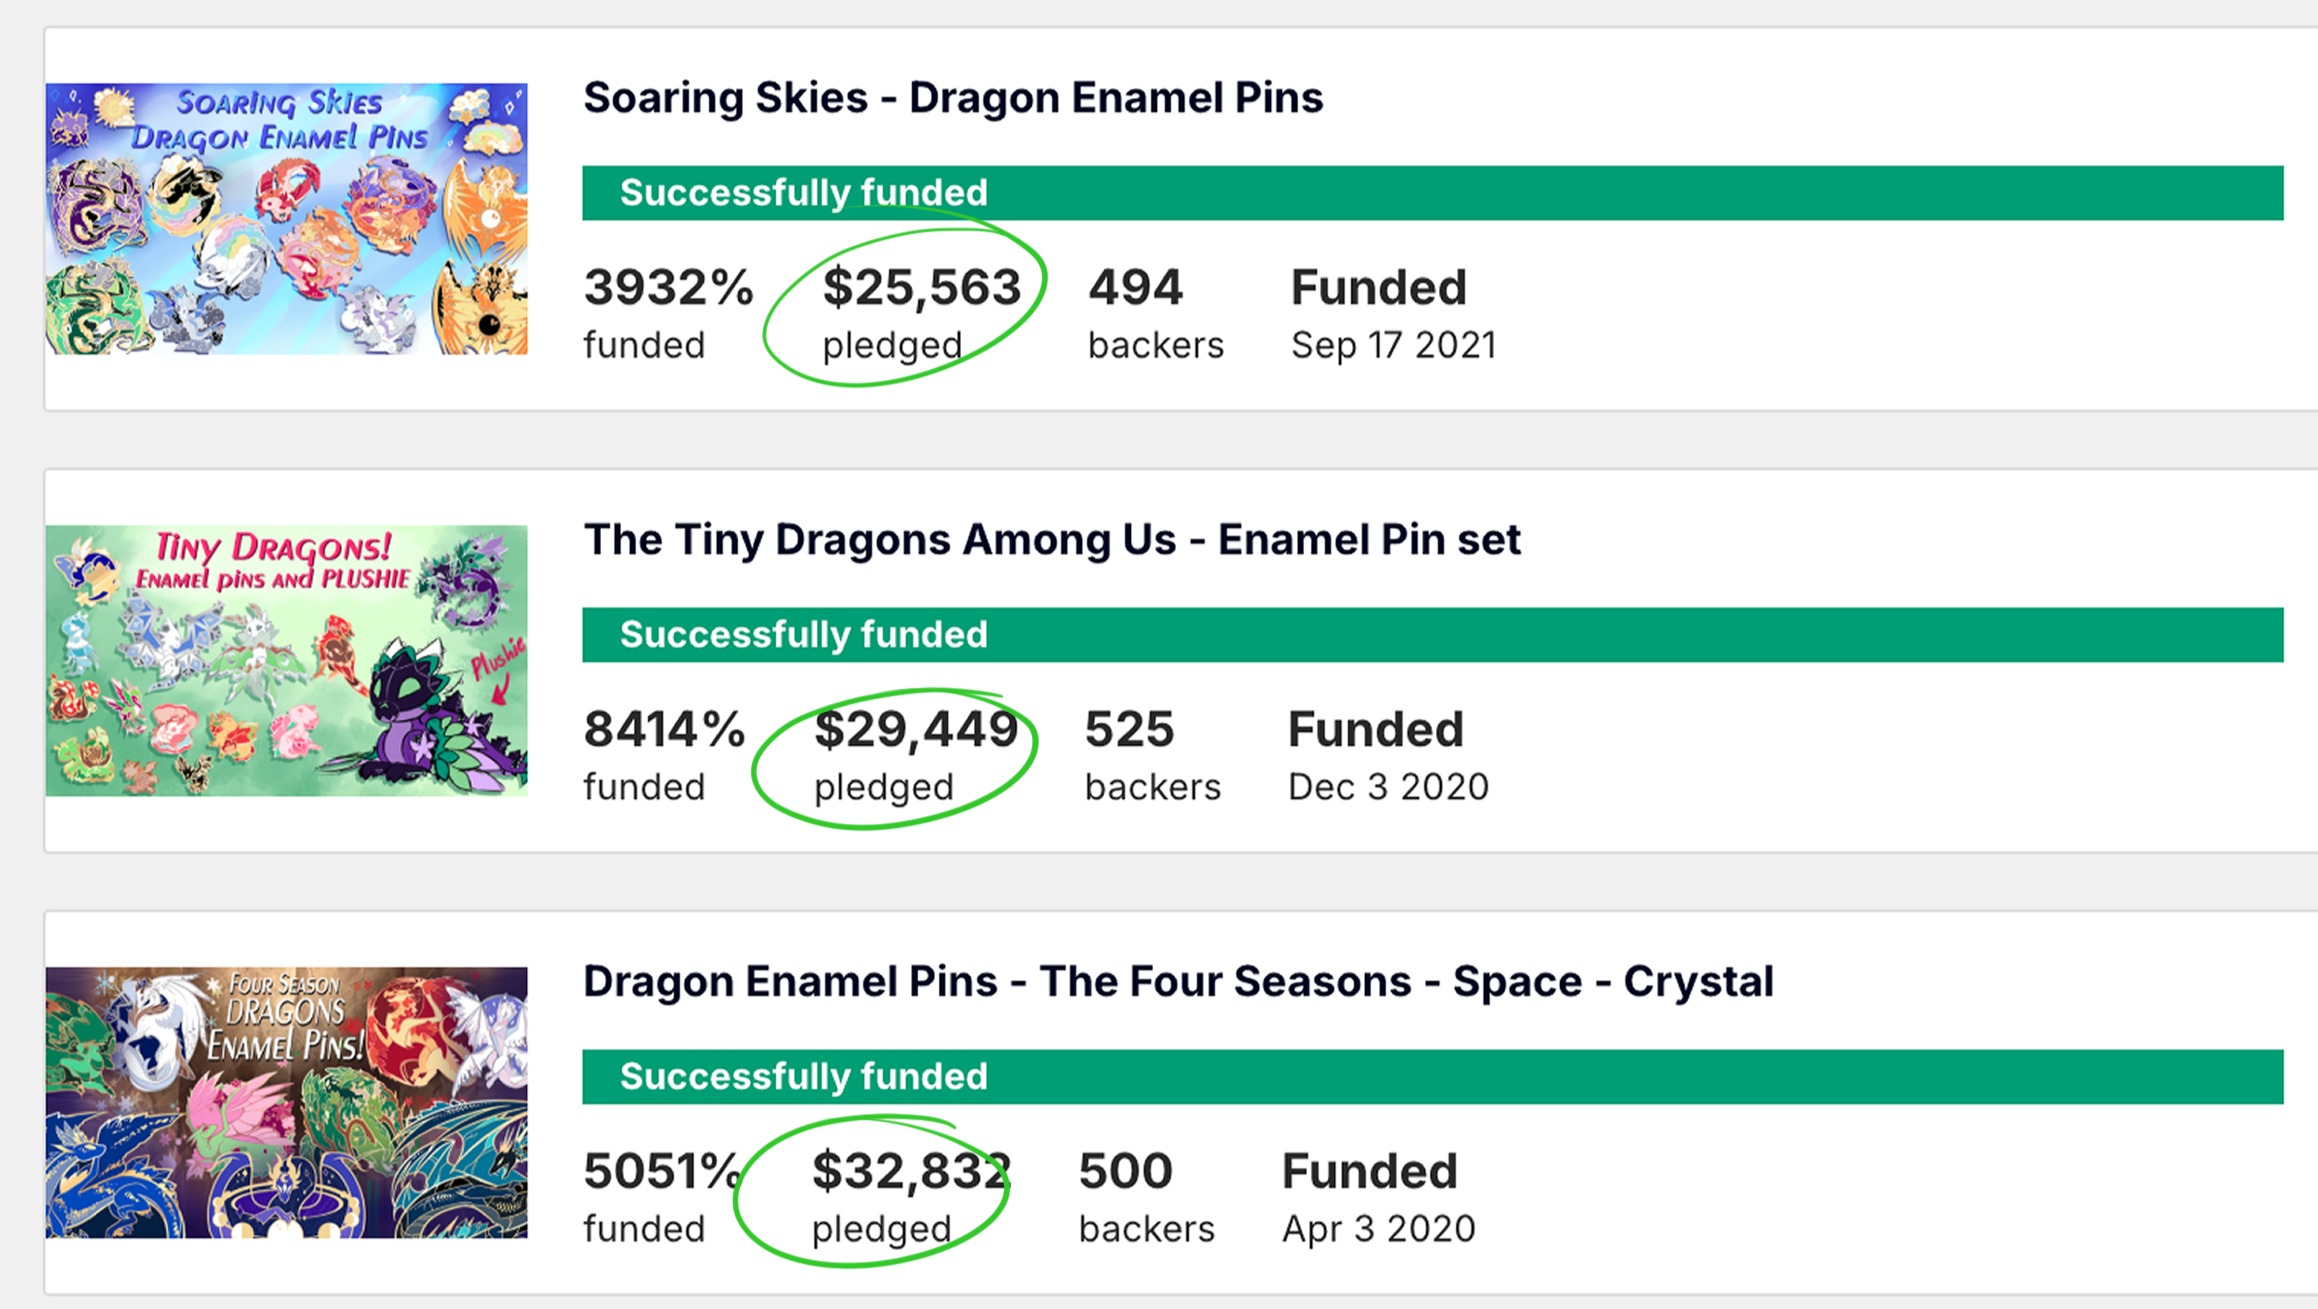Select the 5051% funded figure
Image resolution: width=2318 pixels, height=1309 pixels.
661,1172
